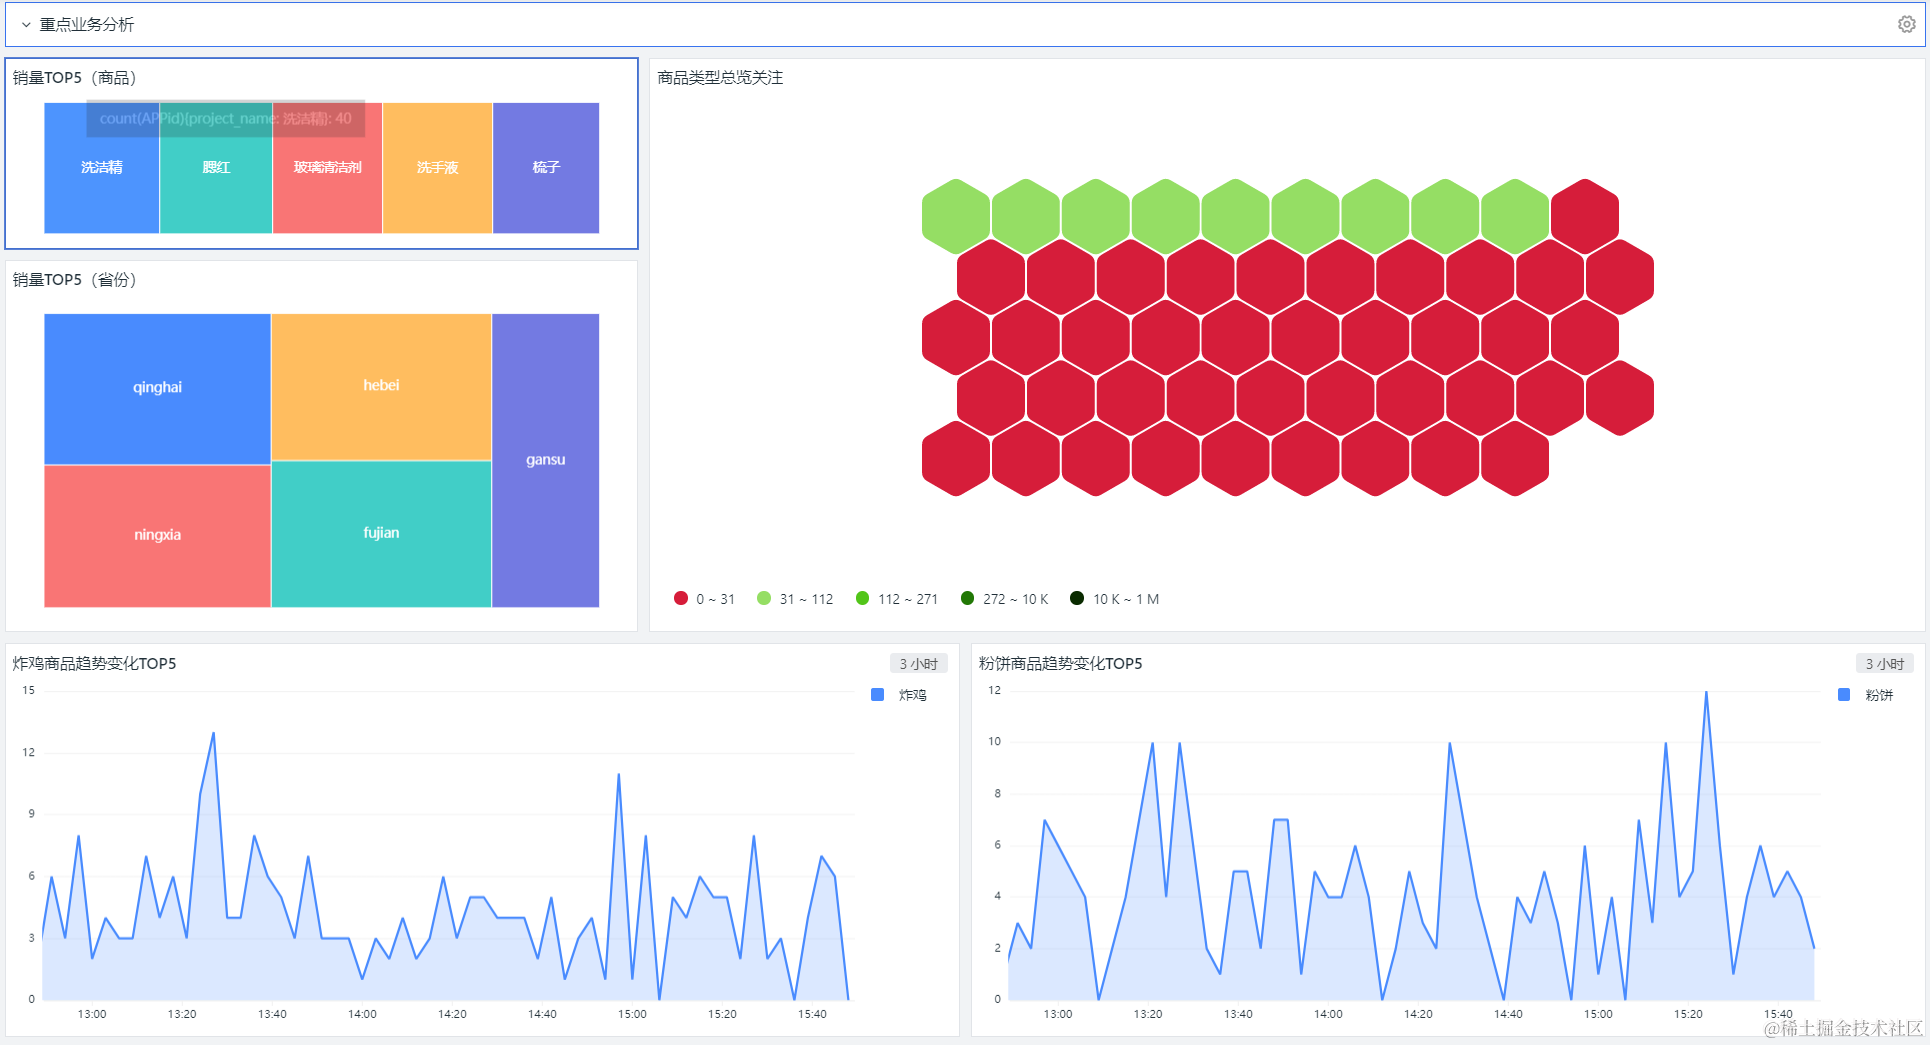1930x1045 pixels.
Task: Click the 商品类型总览关注 panel title
Action: click(720, 78)
